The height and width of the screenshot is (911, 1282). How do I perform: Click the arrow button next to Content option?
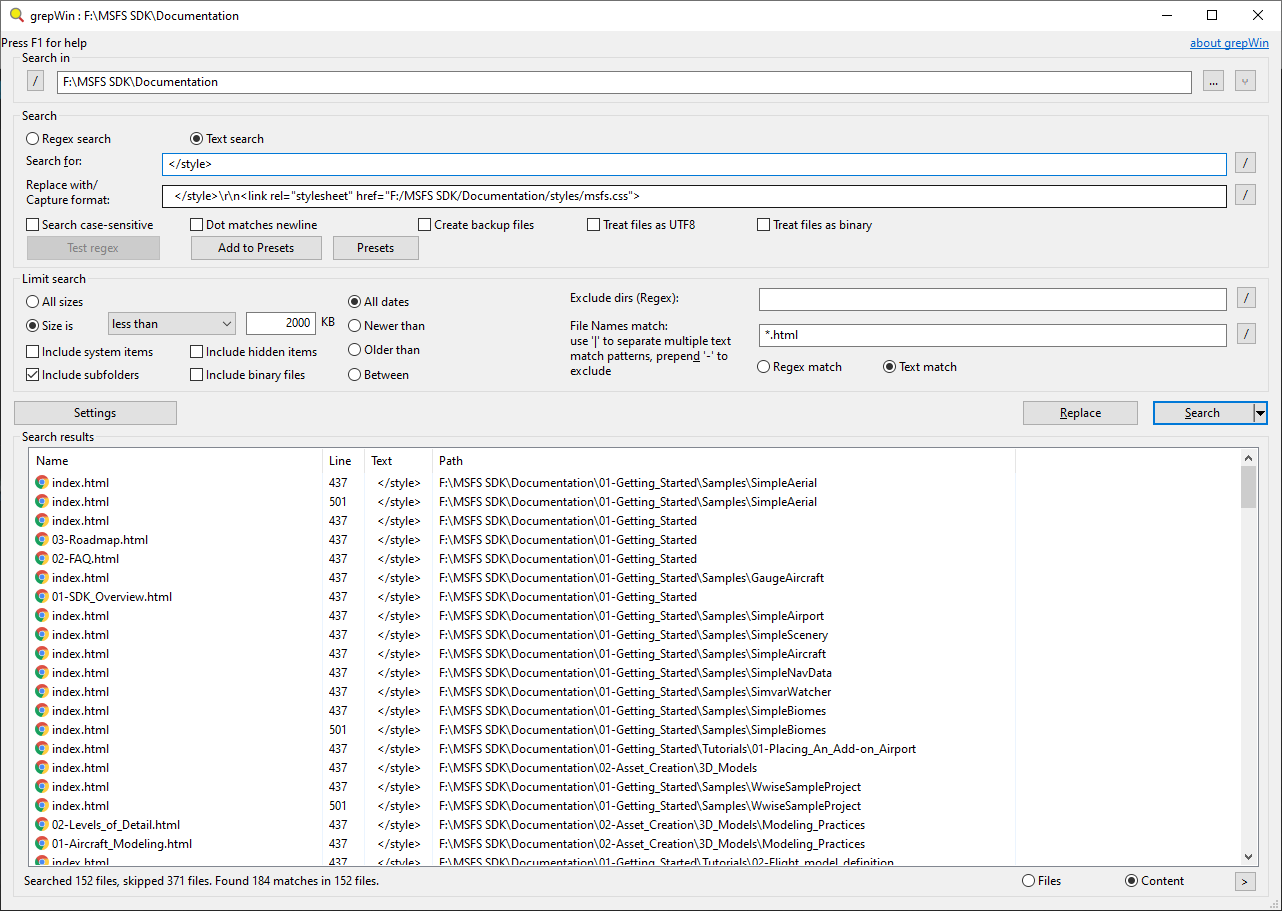click(x=1245, y=881)
